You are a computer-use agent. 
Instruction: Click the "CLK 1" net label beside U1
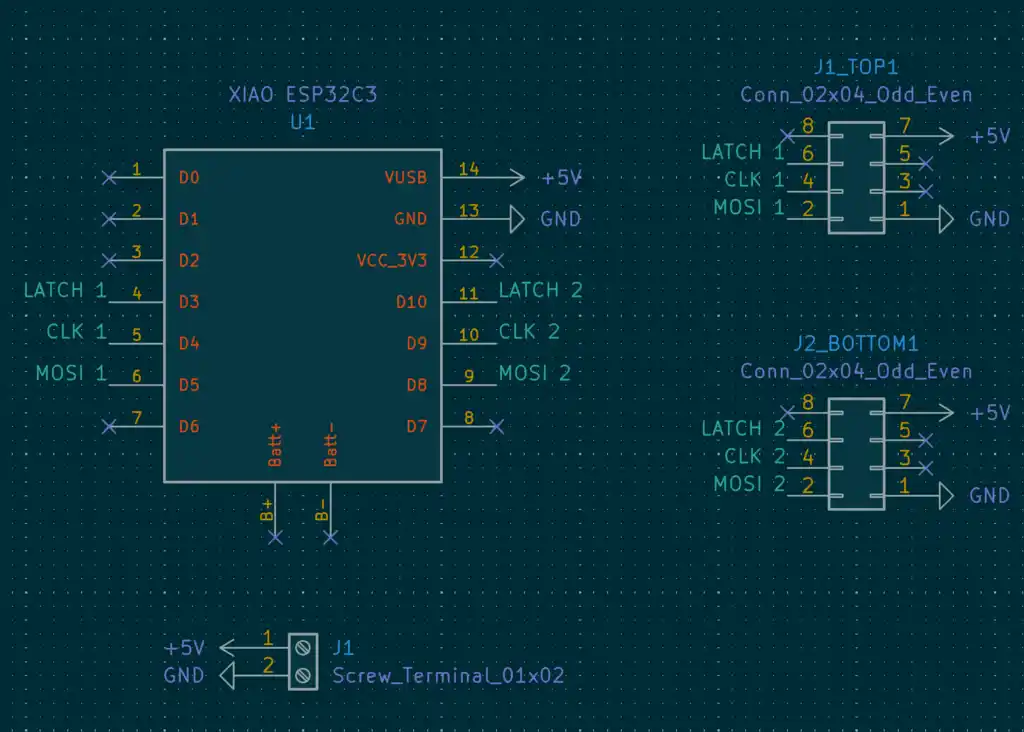[76, 332]
